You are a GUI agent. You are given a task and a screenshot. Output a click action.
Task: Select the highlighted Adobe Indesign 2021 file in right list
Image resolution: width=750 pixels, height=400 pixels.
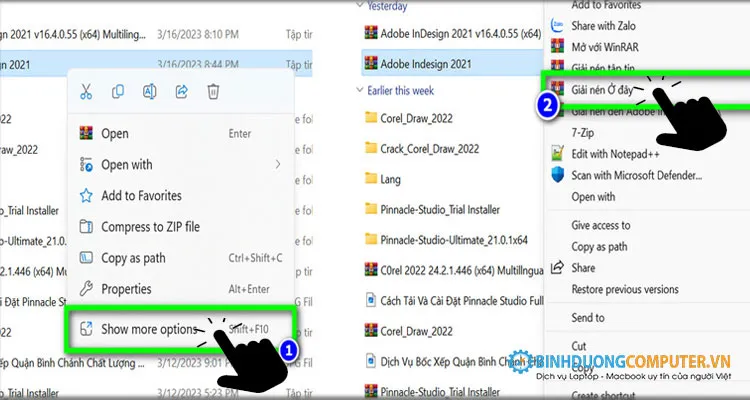click(x=452, y=63)
